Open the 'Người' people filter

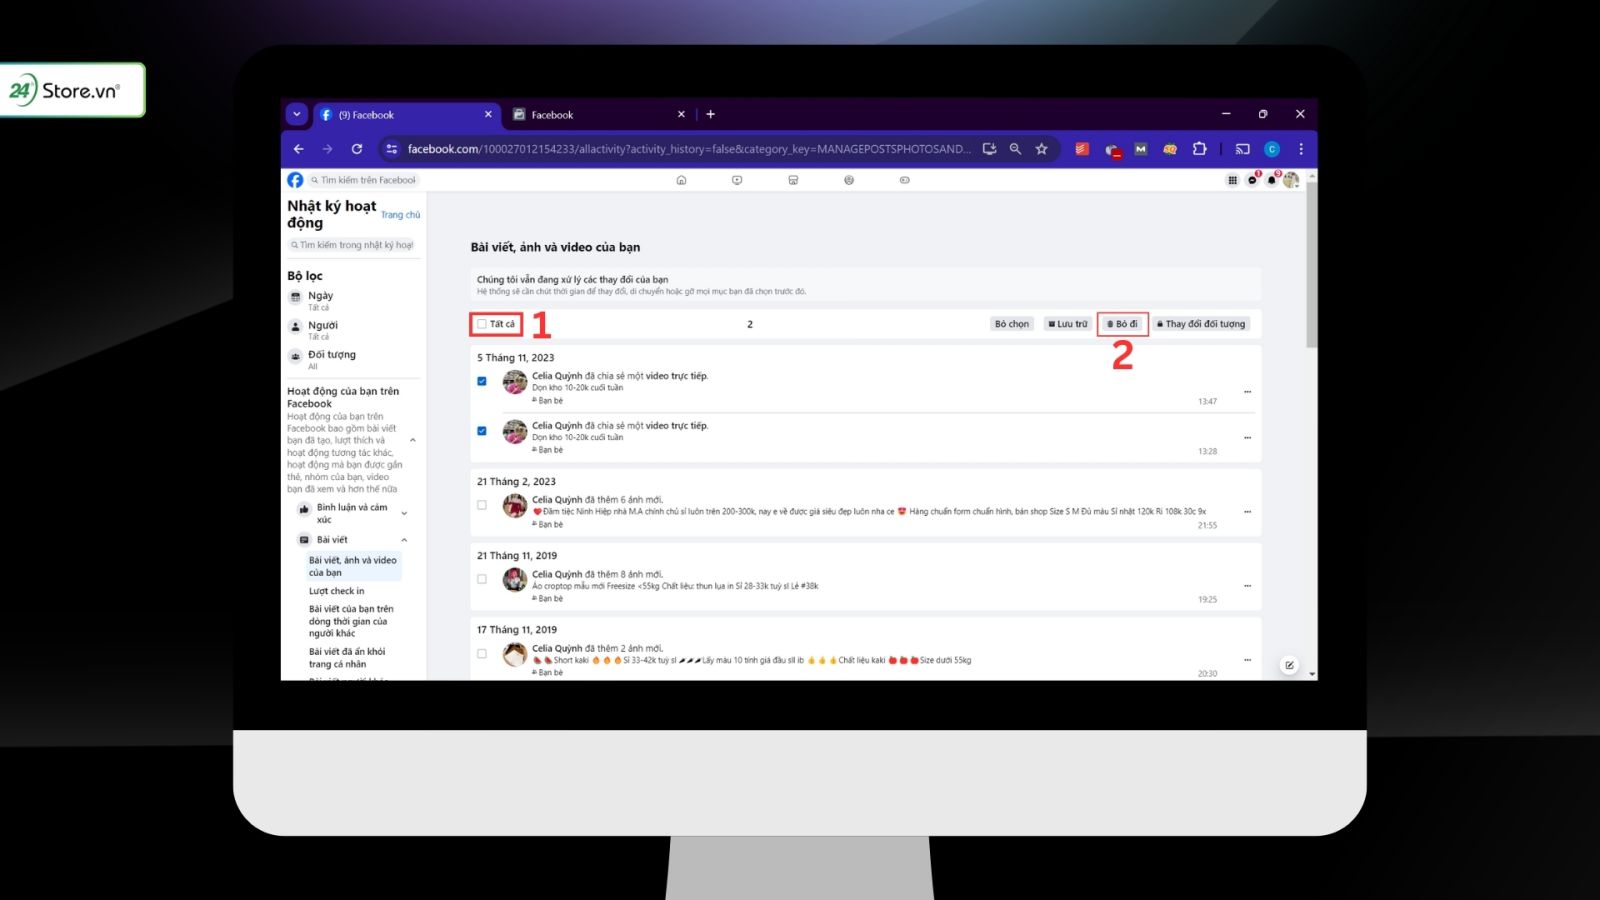353,330
